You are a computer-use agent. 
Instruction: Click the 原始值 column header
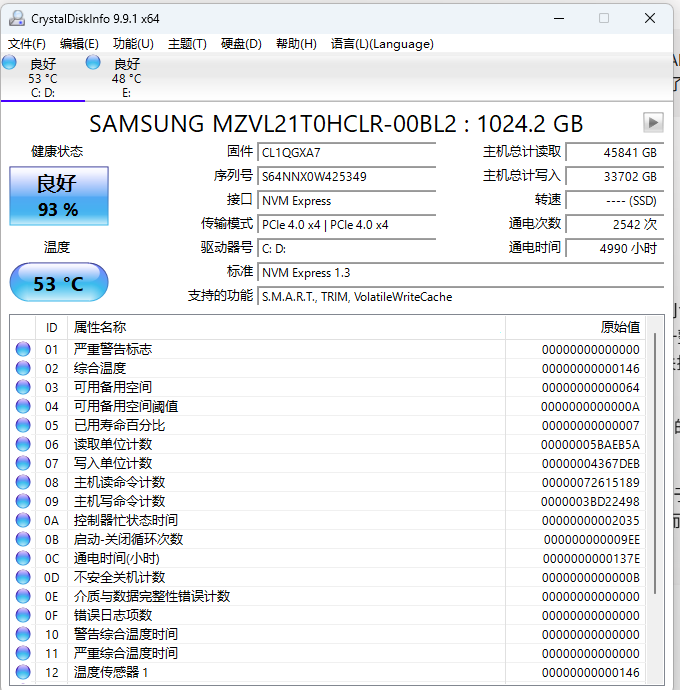576,327
